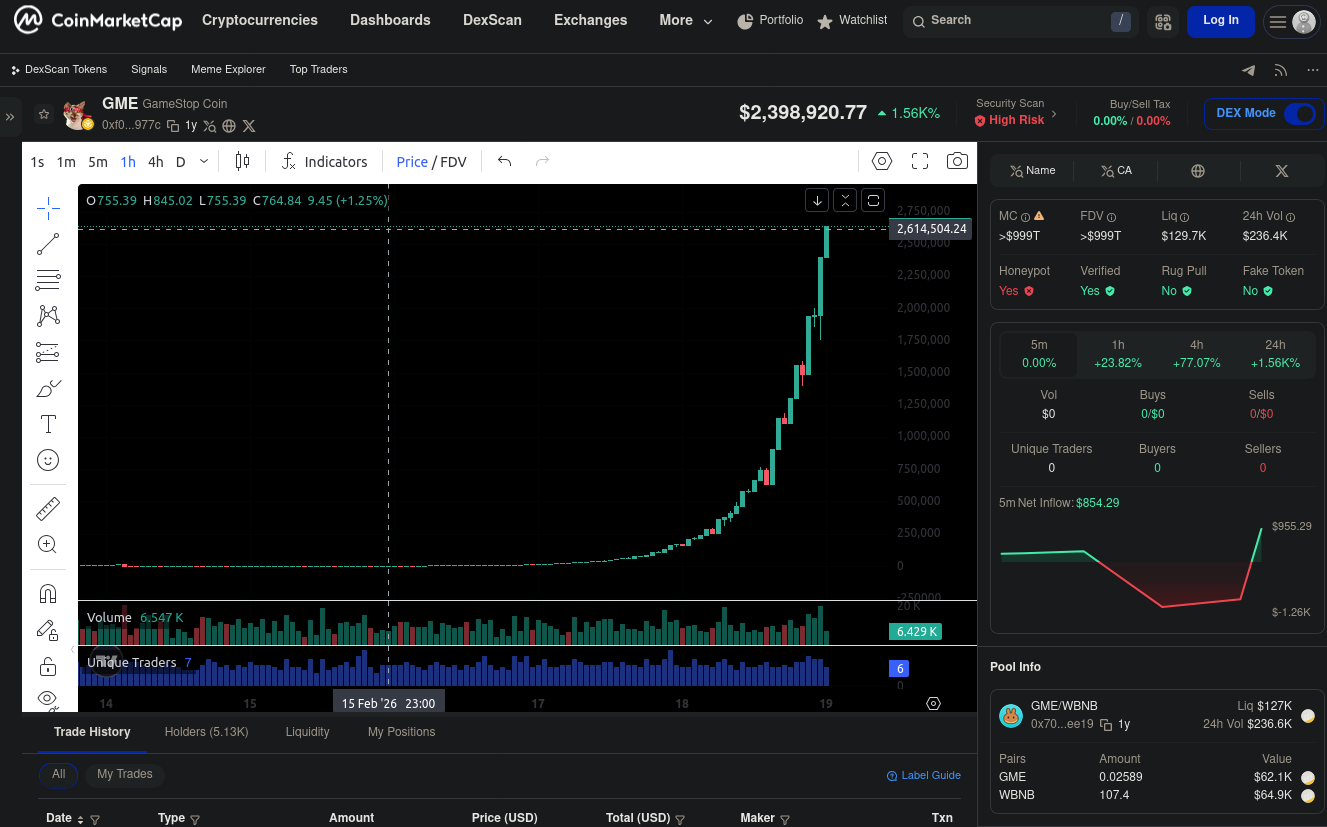Filter trades to All

[x=59, y=774]
